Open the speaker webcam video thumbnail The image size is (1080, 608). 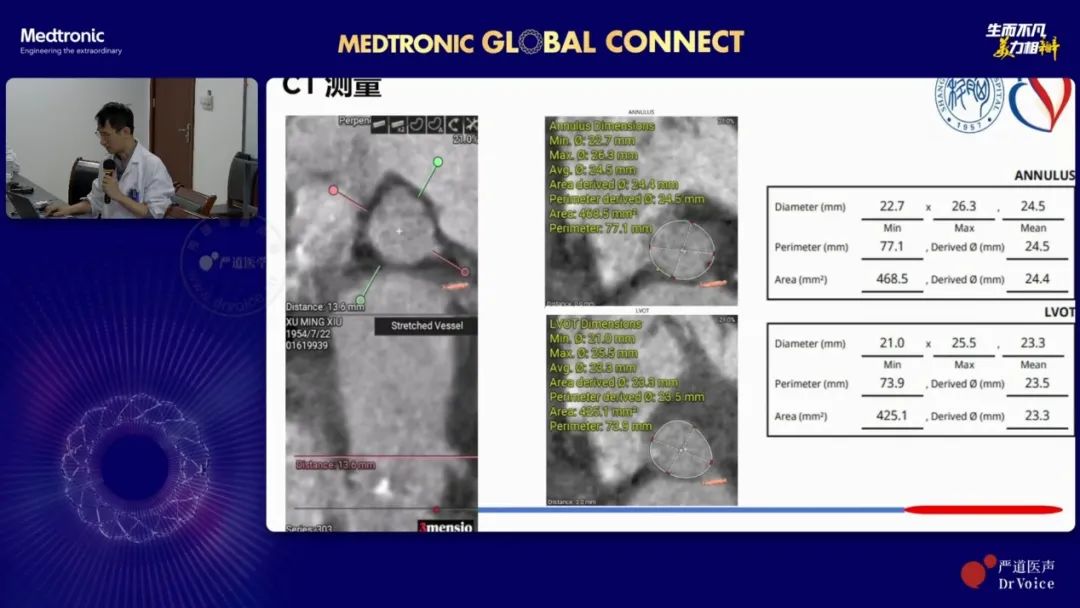132,148
